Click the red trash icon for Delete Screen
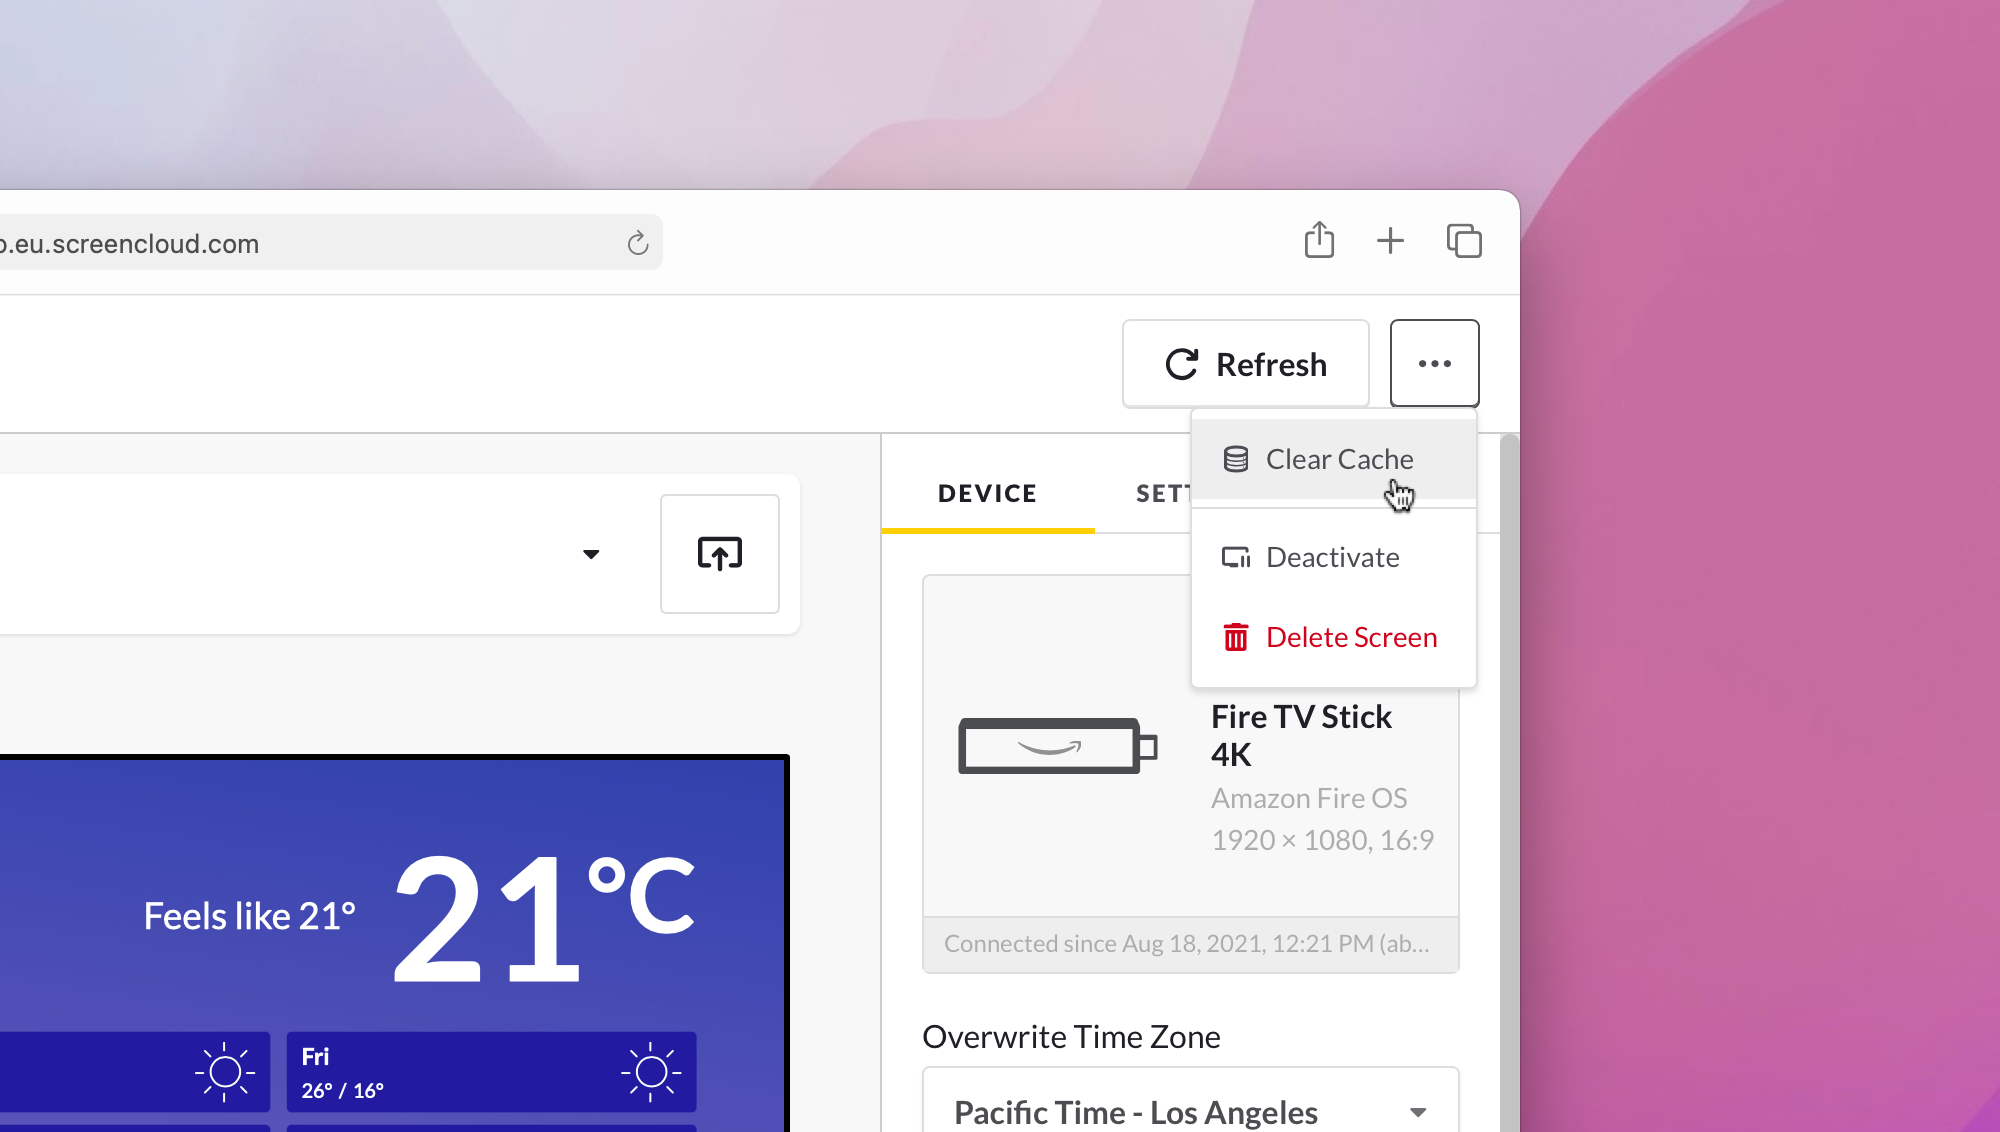 (1236, 637)
